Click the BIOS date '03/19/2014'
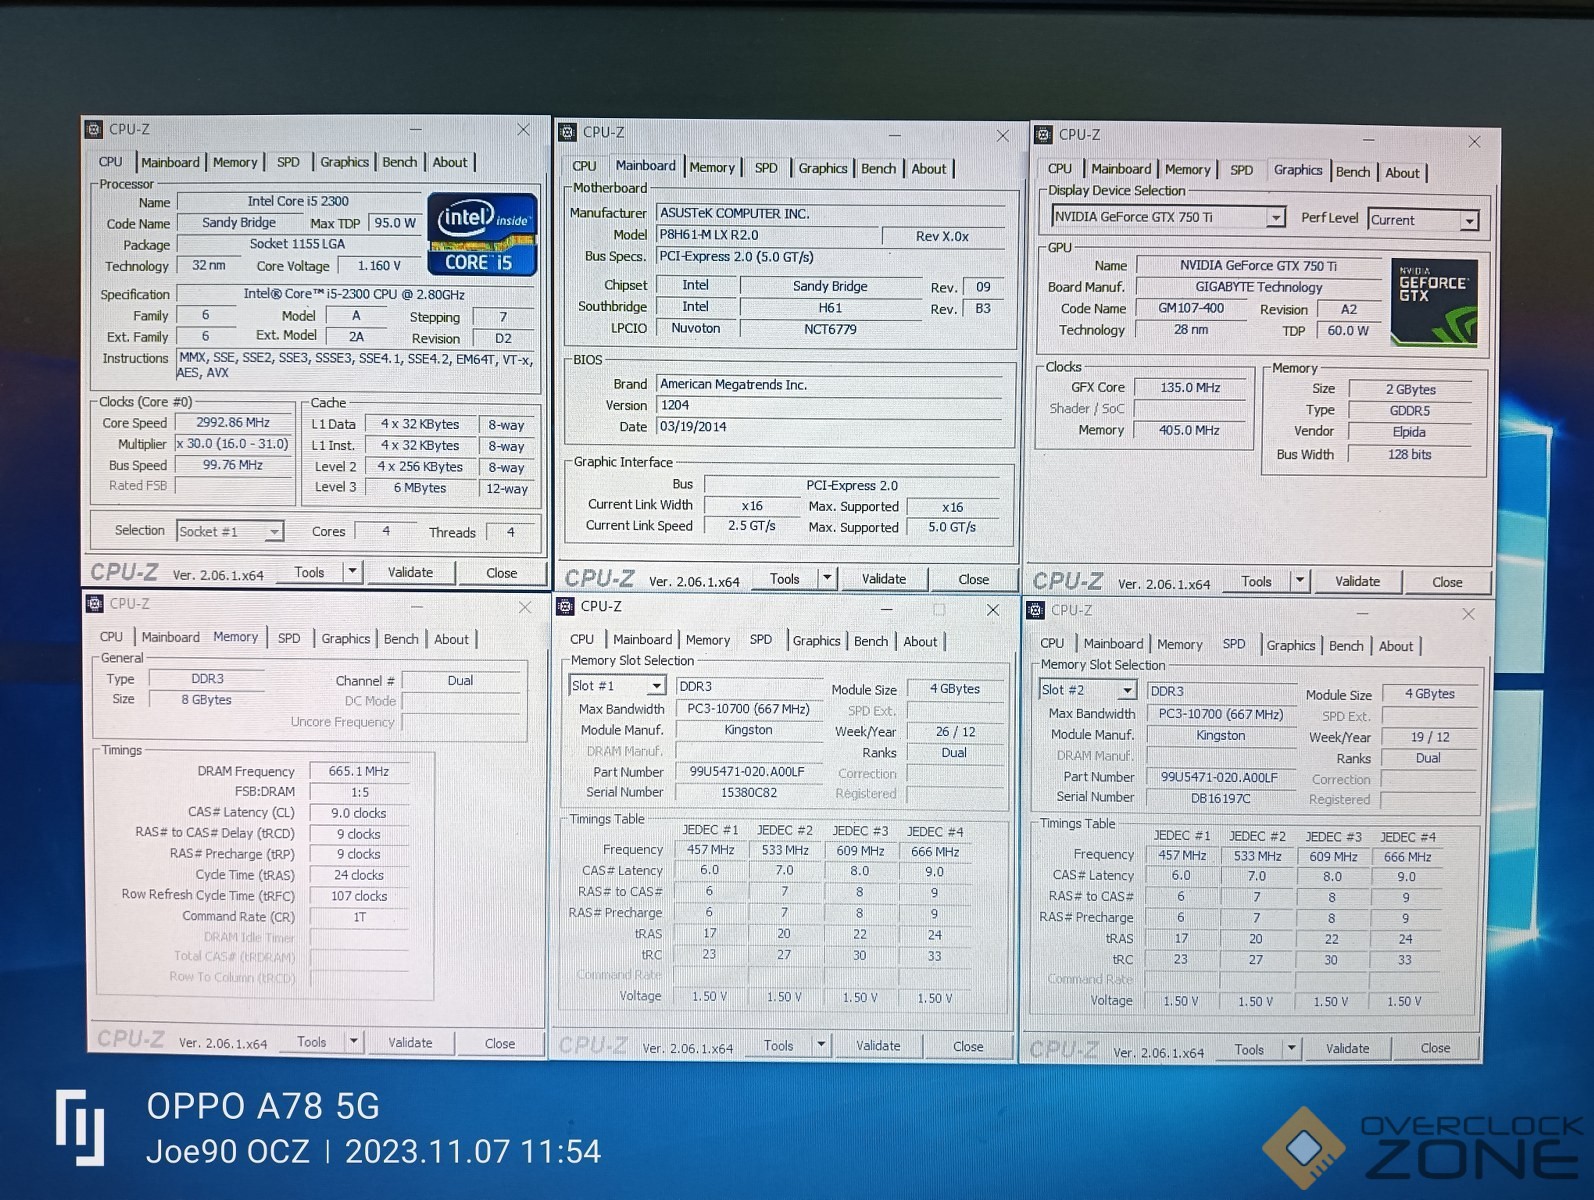 pyautogui.click(x=830, y=426)
